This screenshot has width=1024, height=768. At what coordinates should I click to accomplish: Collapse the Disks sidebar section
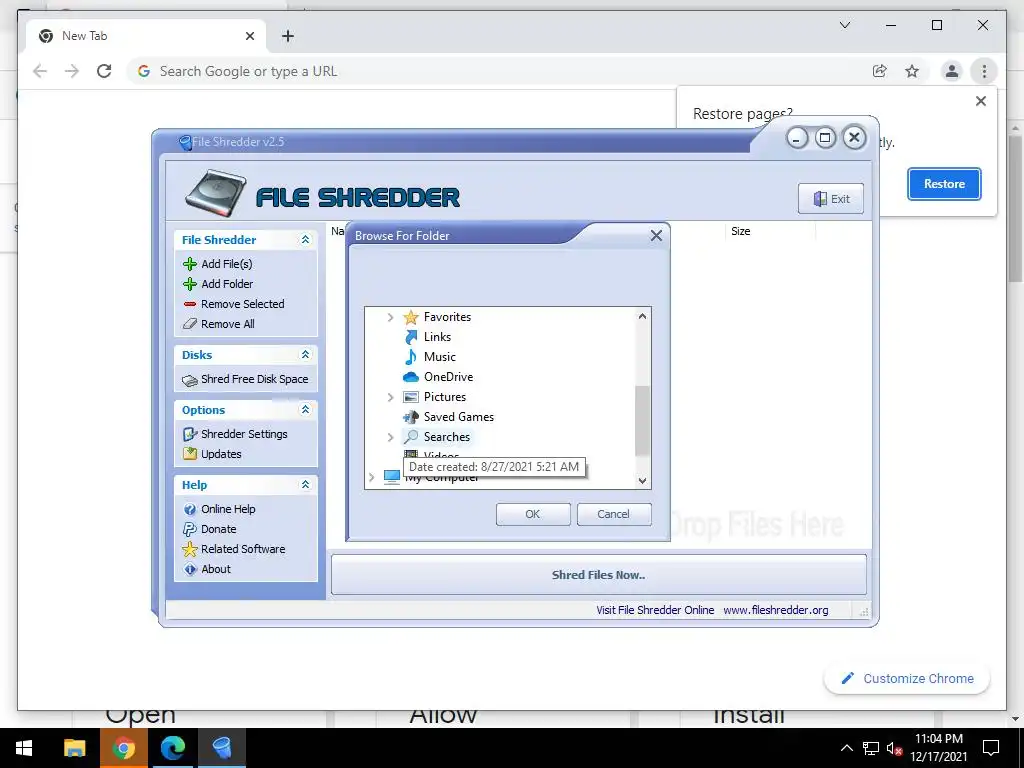[305, 355]
